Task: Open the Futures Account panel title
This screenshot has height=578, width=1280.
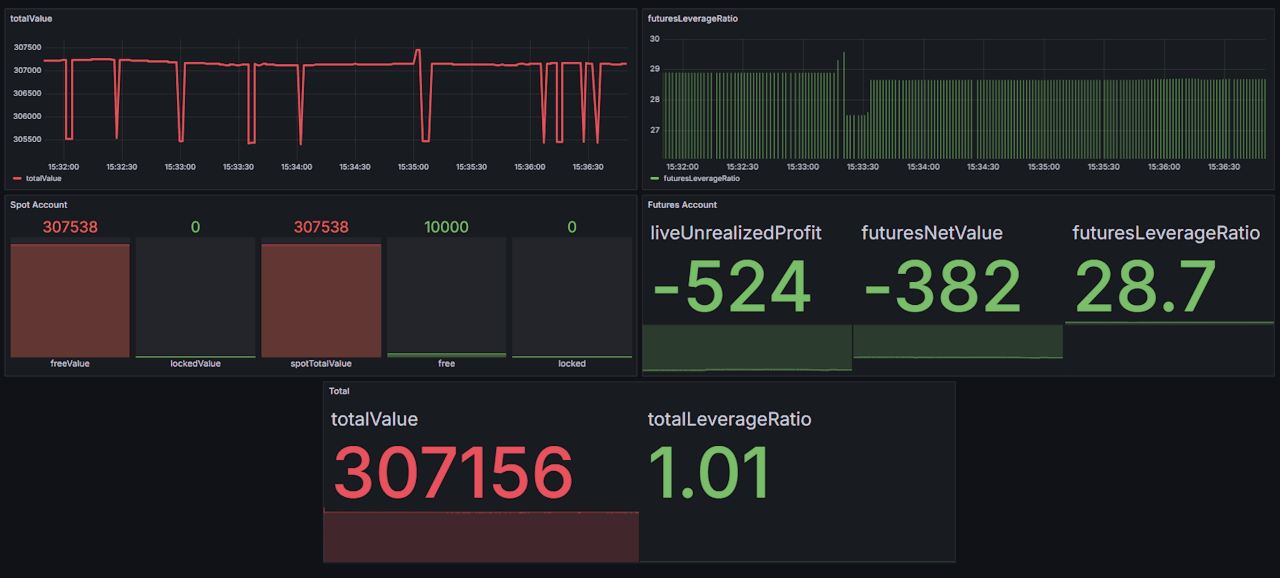Action: tap(682, 205)
